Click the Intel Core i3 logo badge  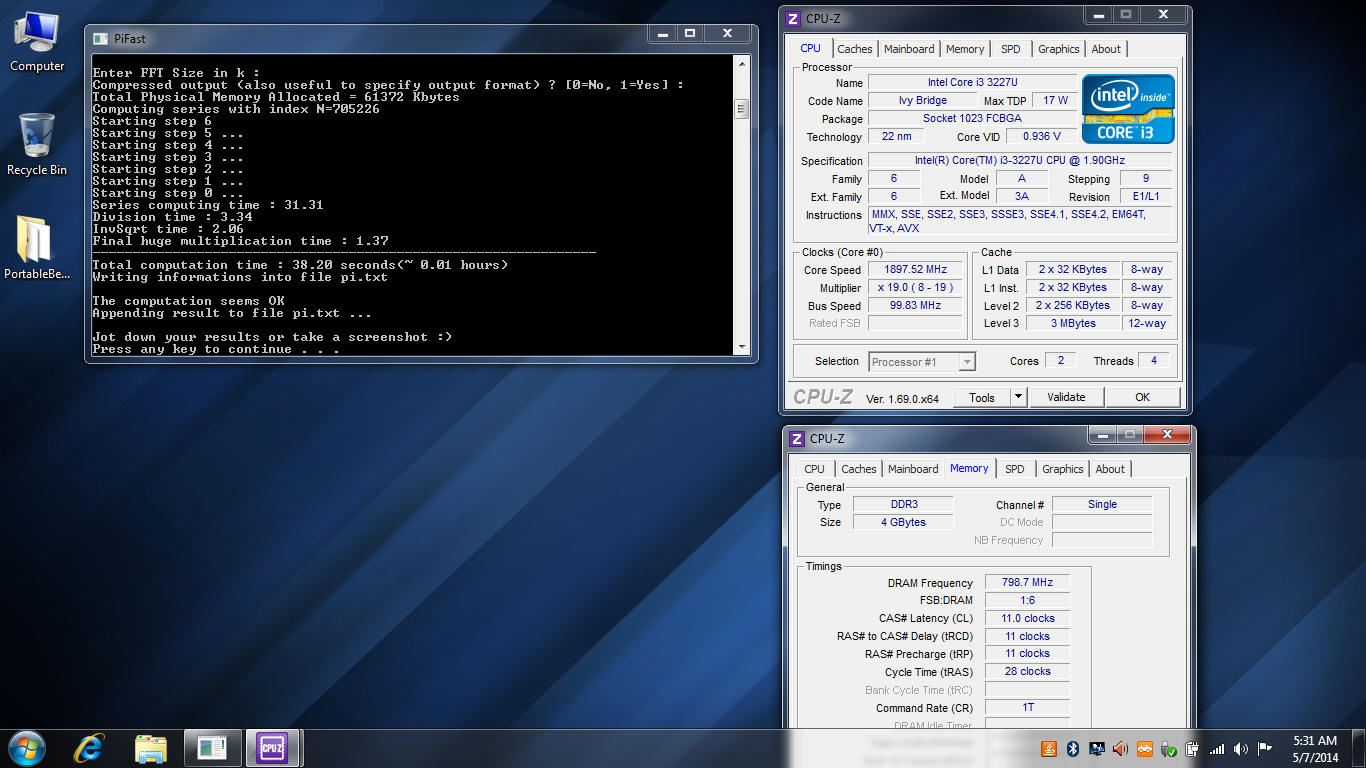[x=1129, y=109]
